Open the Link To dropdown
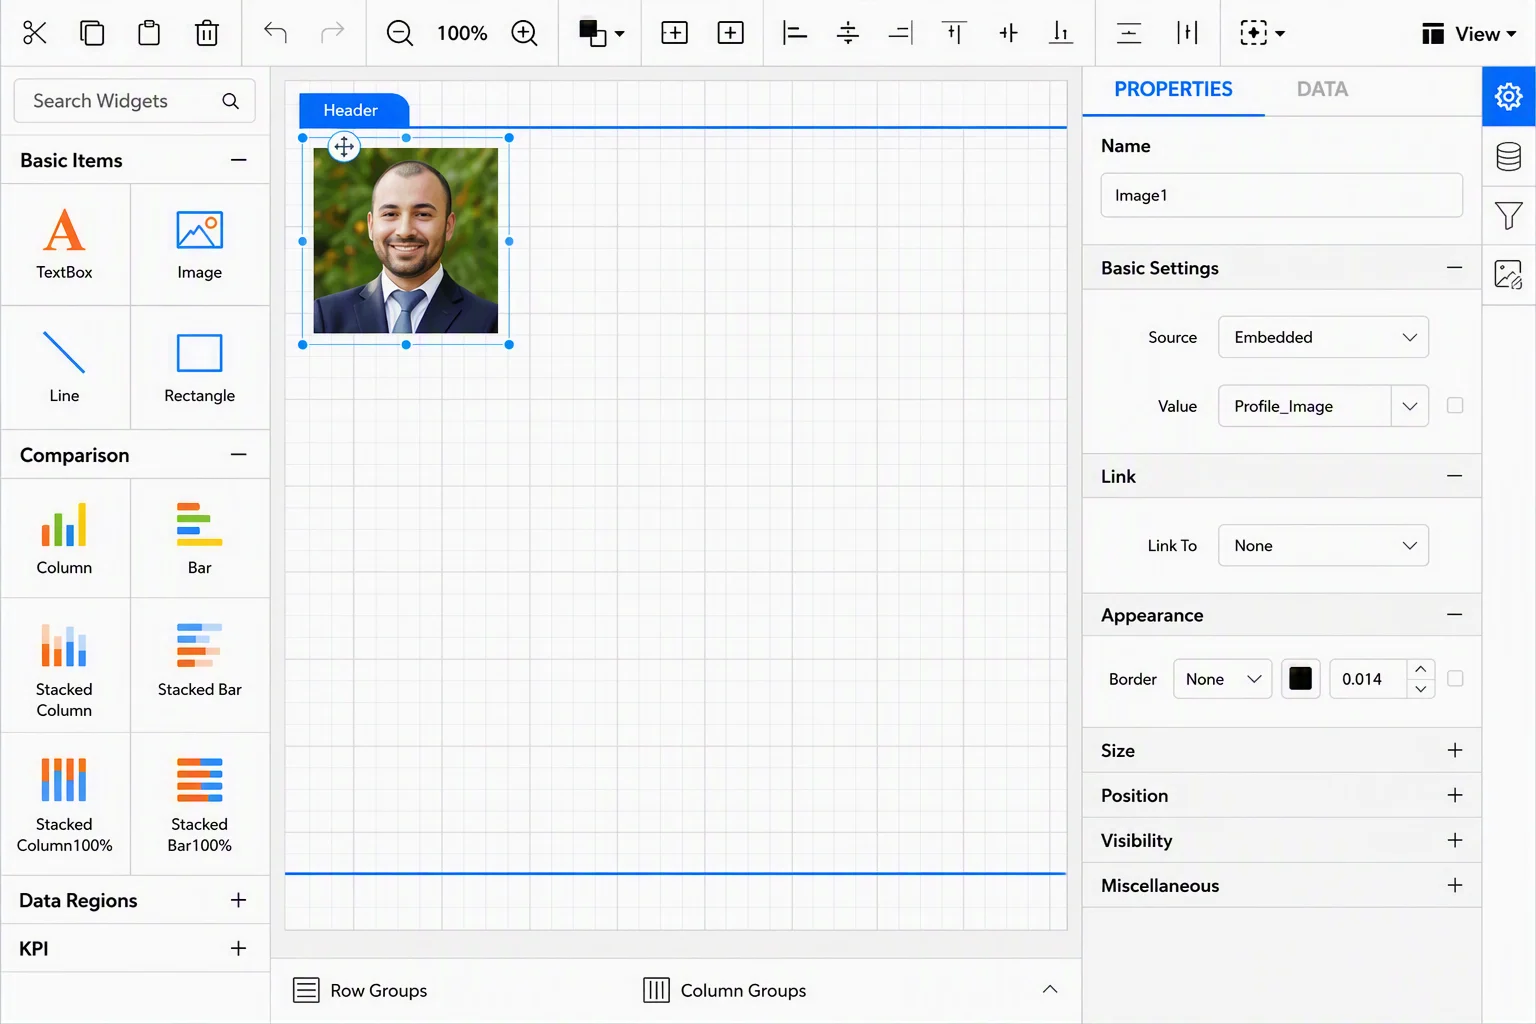This screenshot has width=1536, height=1024. [x=1323, y=545]
